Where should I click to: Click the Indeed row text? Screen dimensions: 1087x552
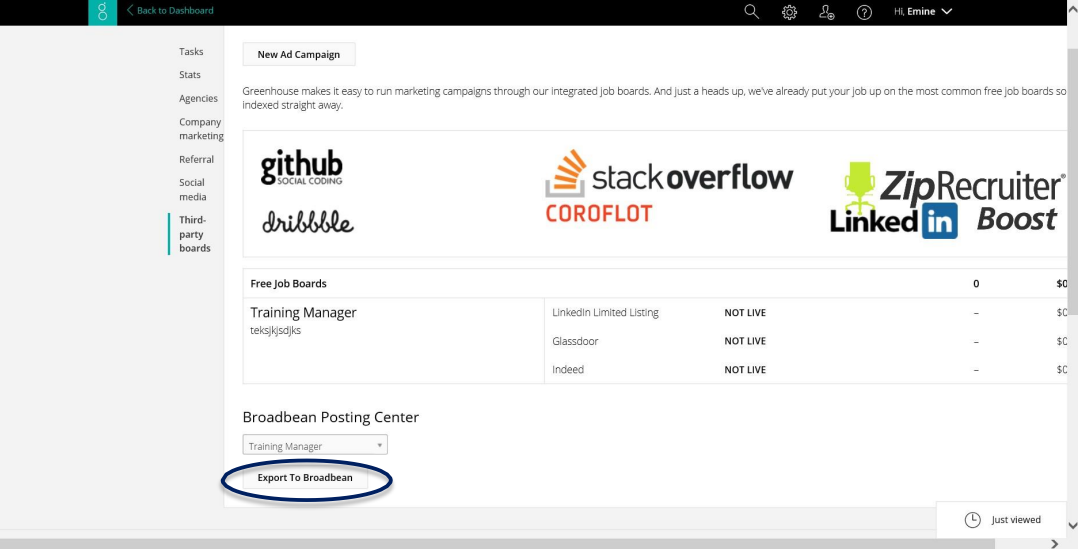(568, 370)
